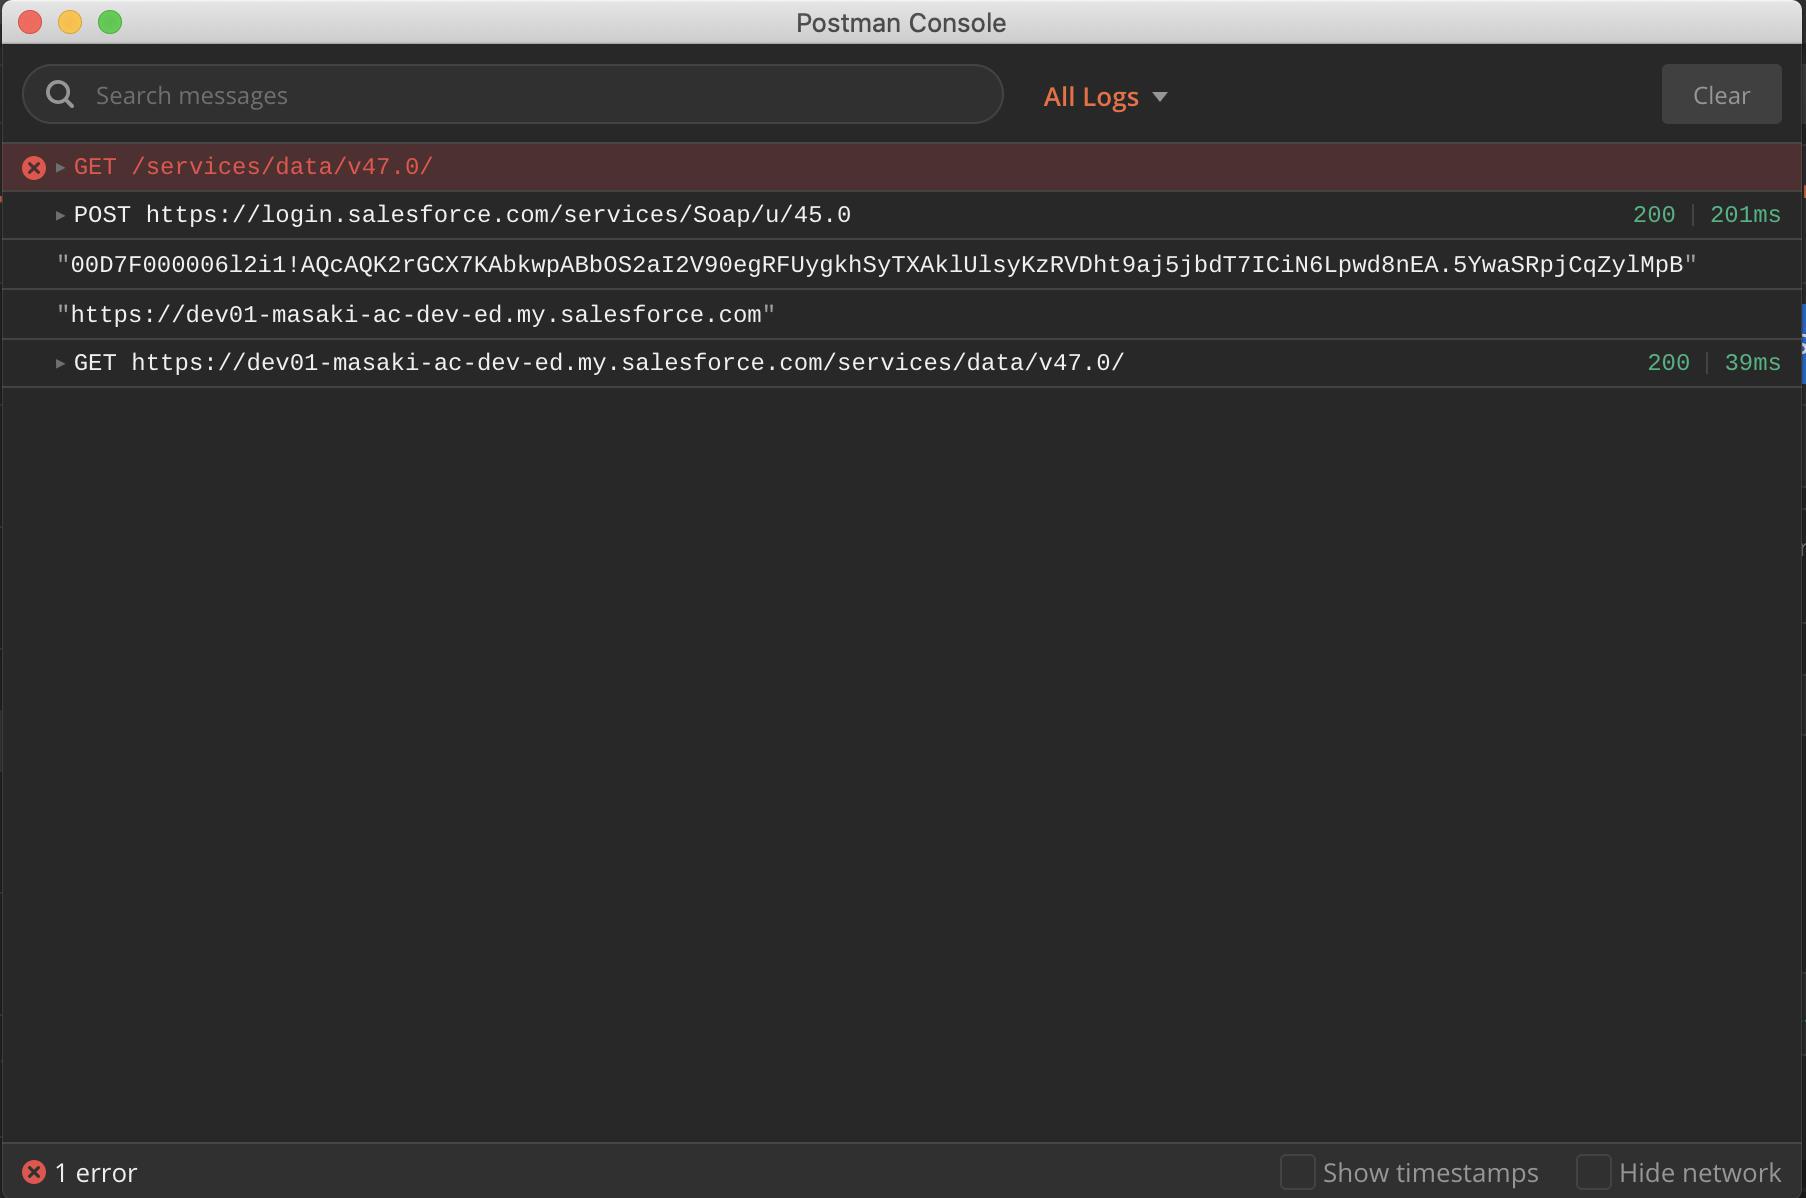The height and width of the screenshot is (1198, 1806).
Task: Enable the Hide network checkbox
Action: point(1593,1172)
